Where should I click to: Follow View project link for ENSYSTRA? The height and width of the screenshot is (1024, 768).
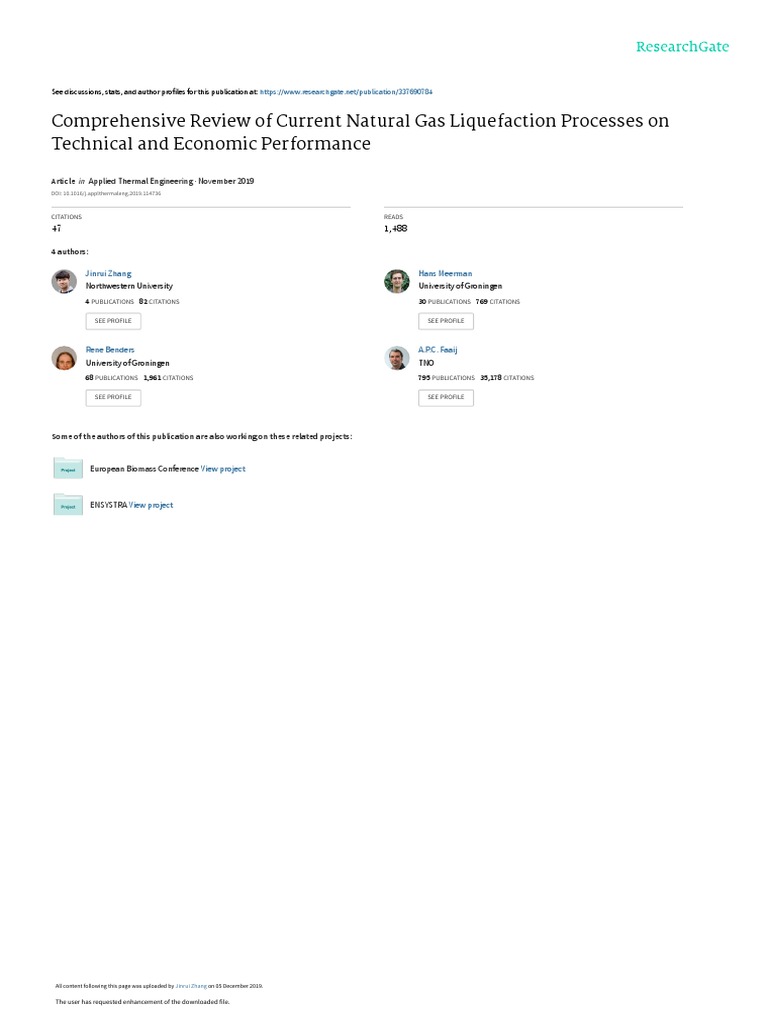[x=151, y=505]
